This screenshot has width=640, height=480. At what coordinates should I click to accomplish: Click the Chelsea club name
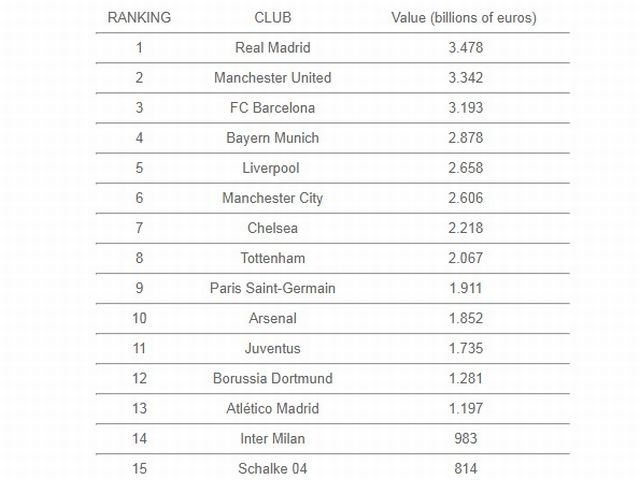[273, 228]
